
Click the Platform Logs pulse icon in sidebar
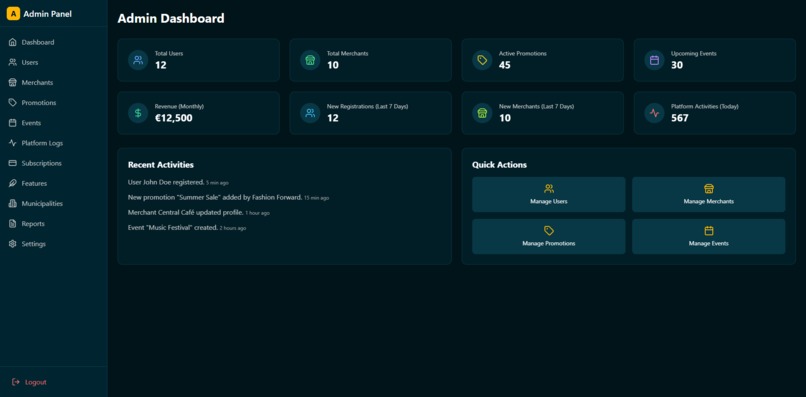pyautogui.click(x=13, y=143)
